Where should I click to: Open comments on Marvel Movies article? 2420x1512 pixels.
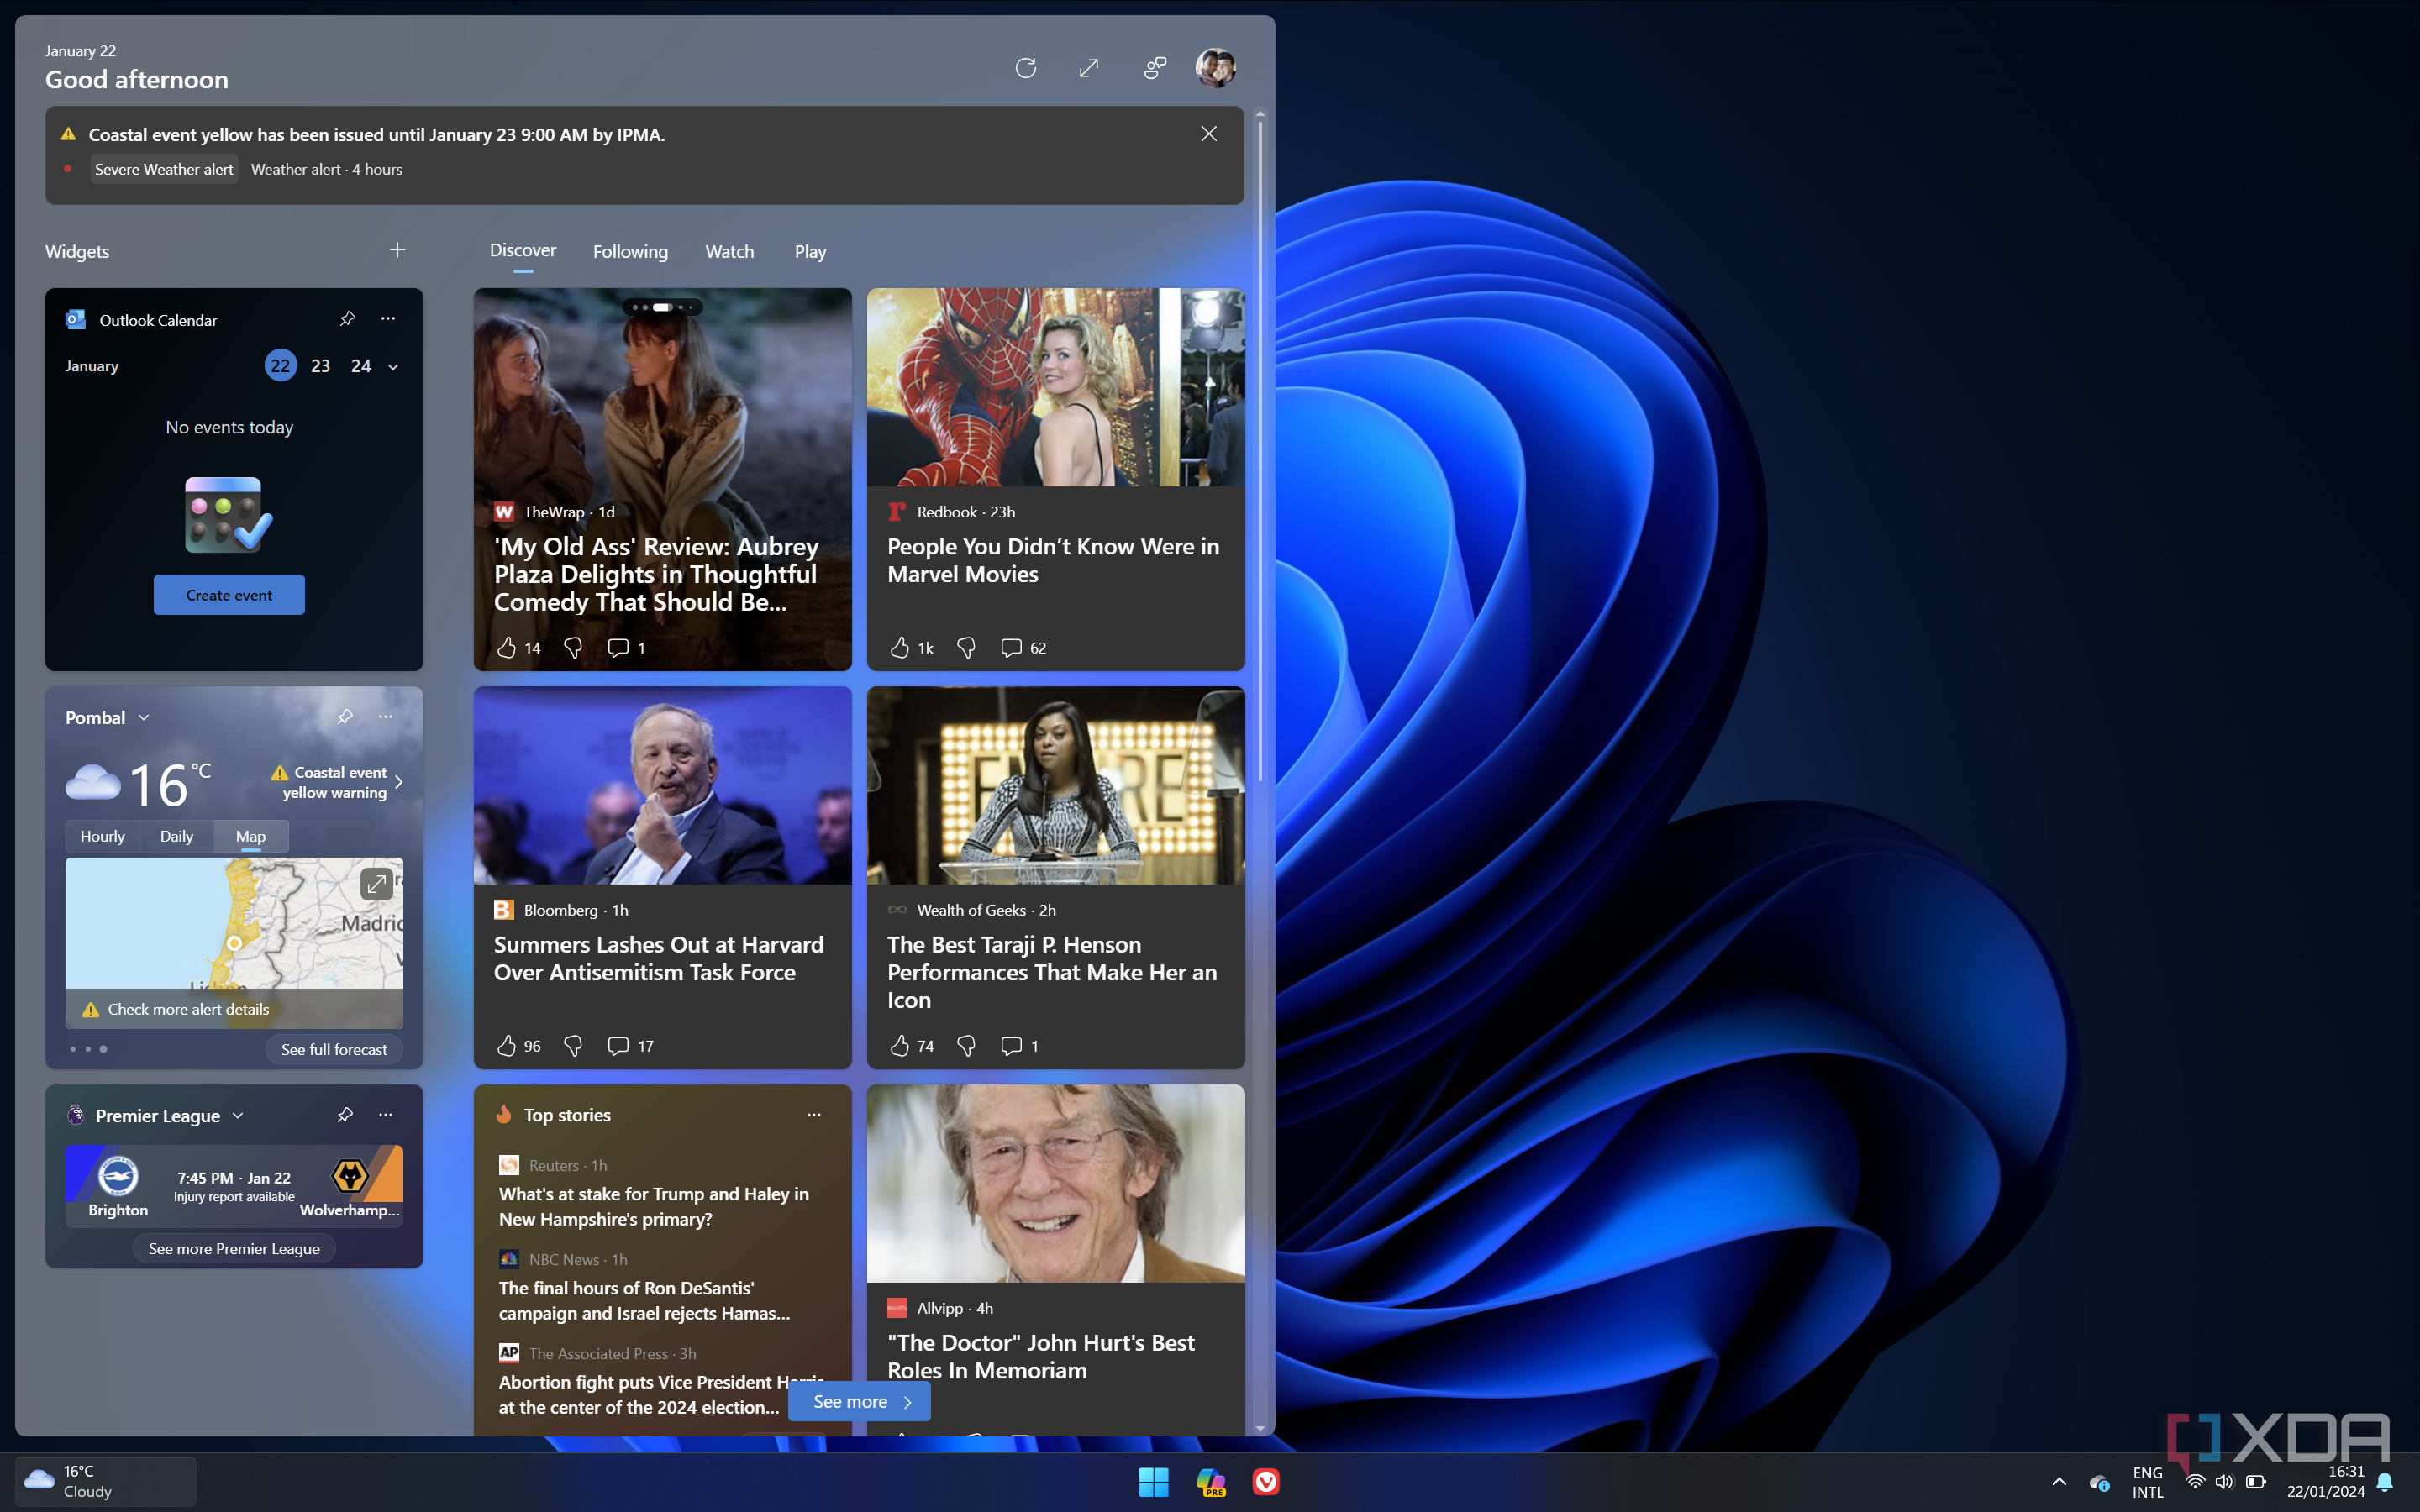(x=1011, y=648)
